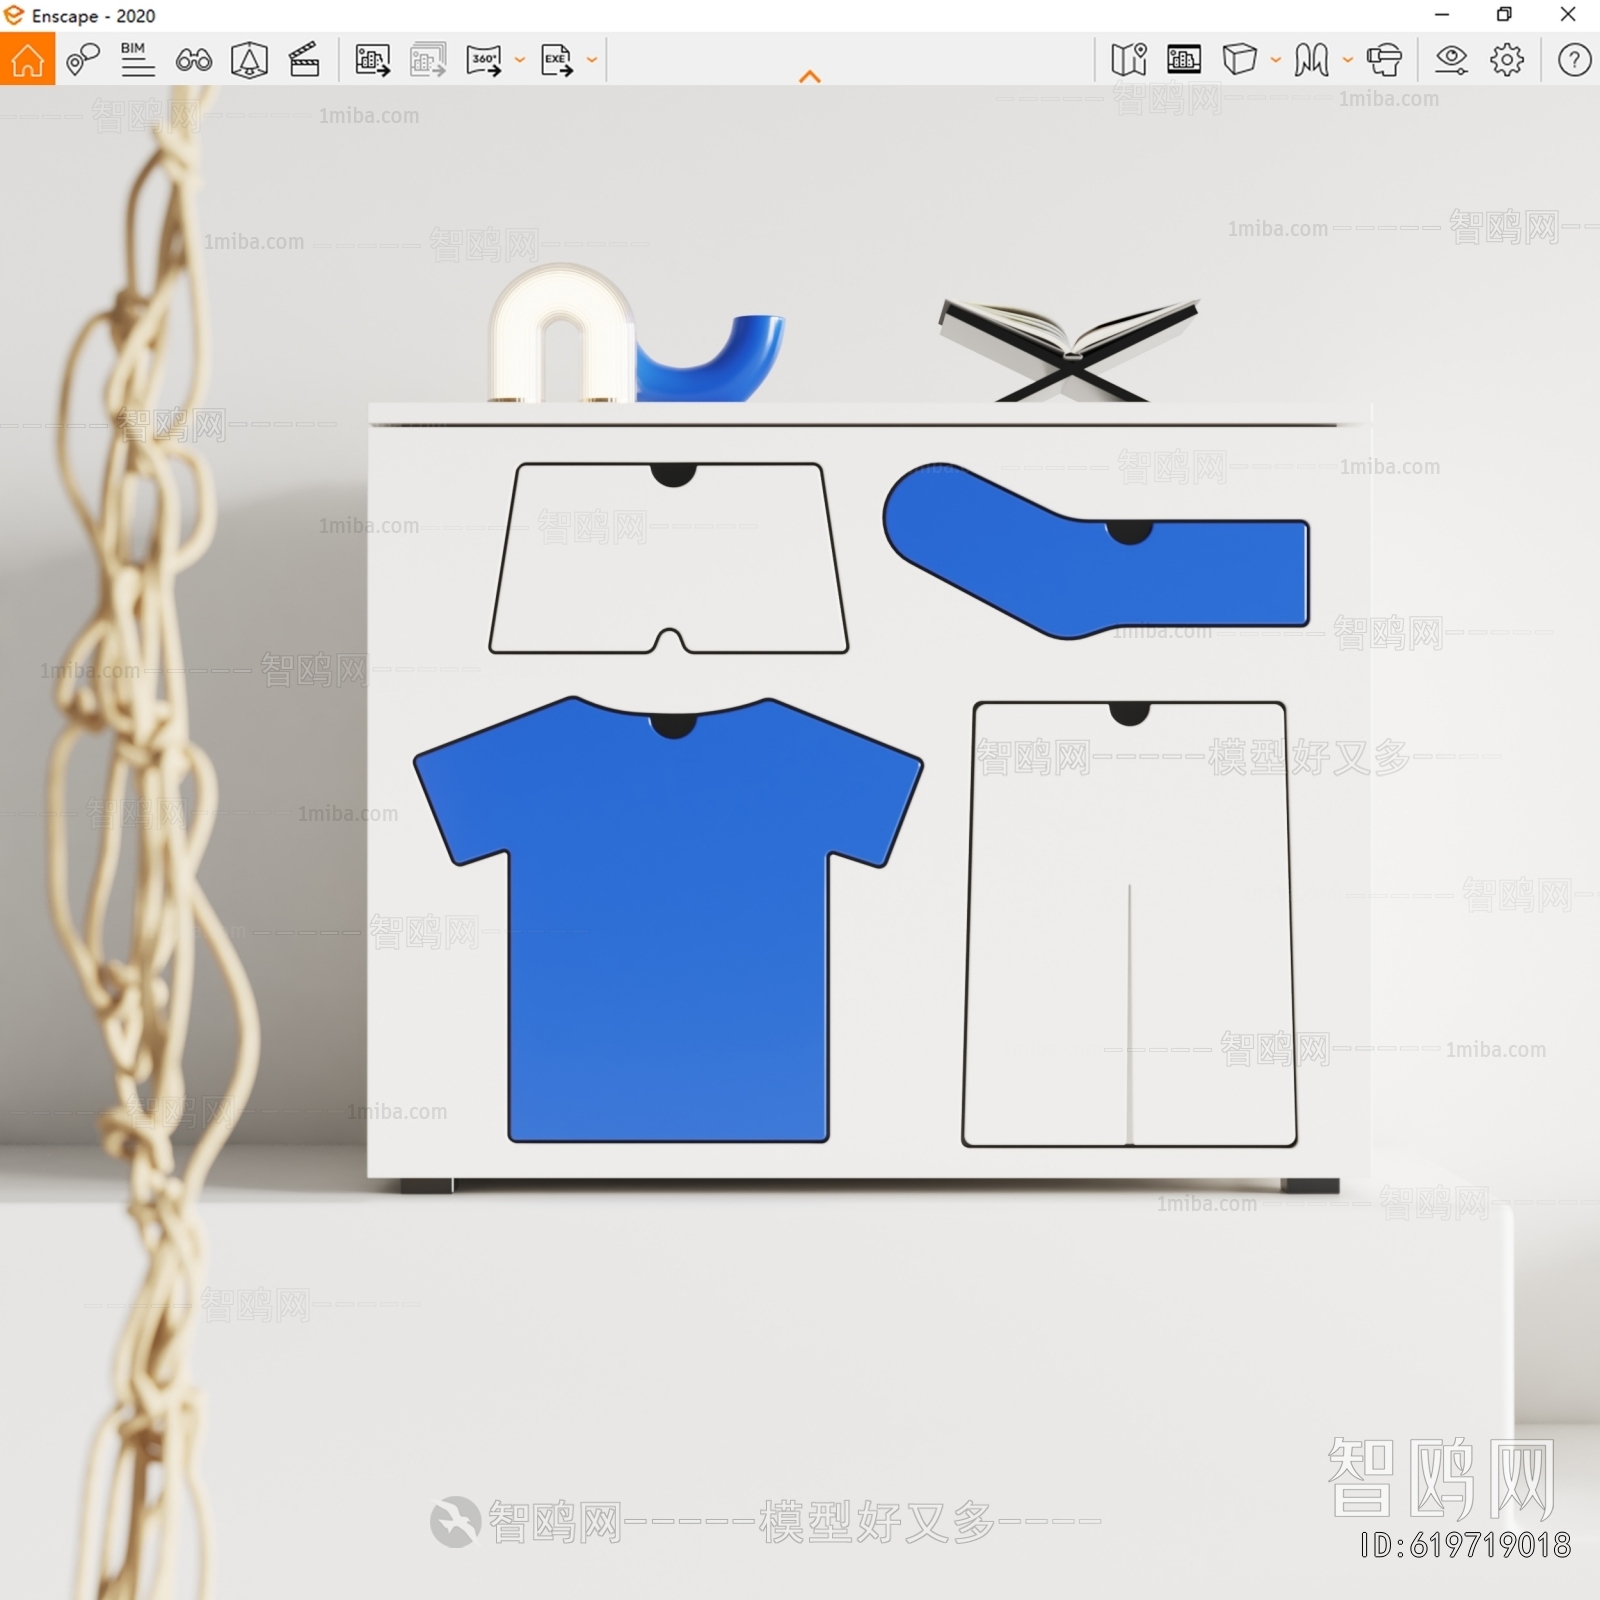The image size is (1600, 1600).
Task: Expand the EXE export dropdown arrow
Action: click(592, 60)
